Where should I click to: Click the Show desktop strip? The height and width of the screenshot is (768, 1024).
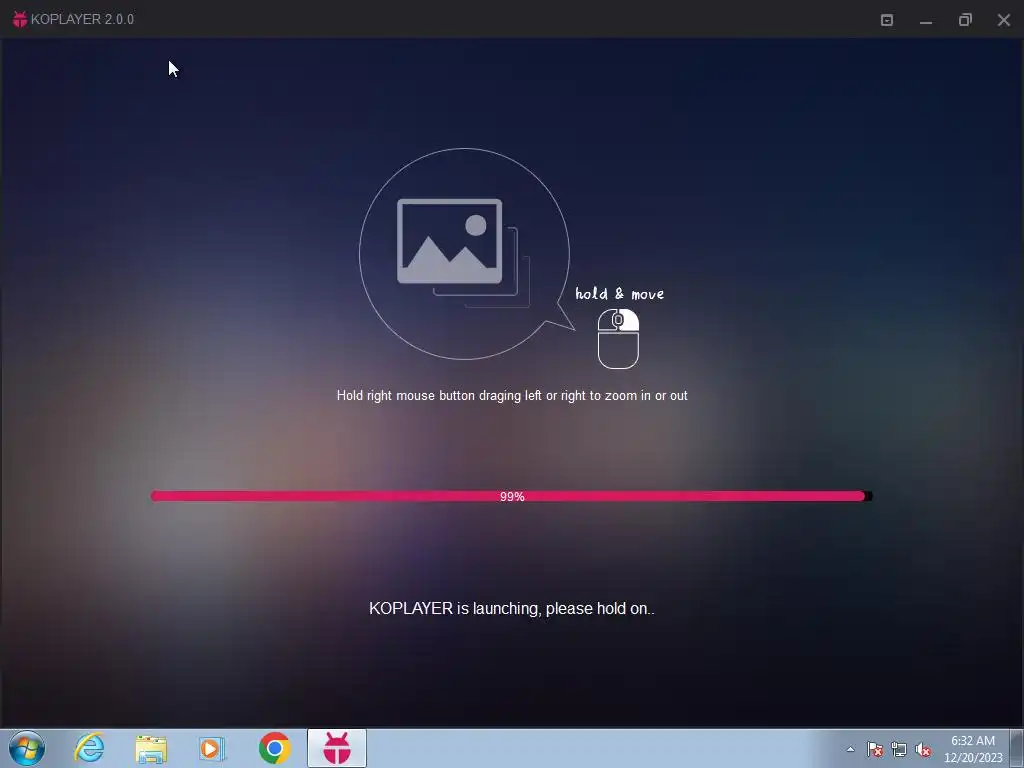point(1017,749)
